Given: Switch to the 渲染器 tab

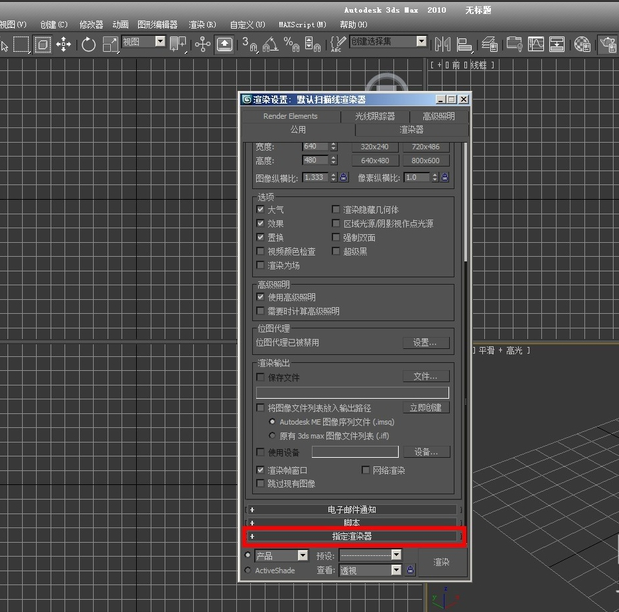Looking at the screenshot, I should coord(411,130).
